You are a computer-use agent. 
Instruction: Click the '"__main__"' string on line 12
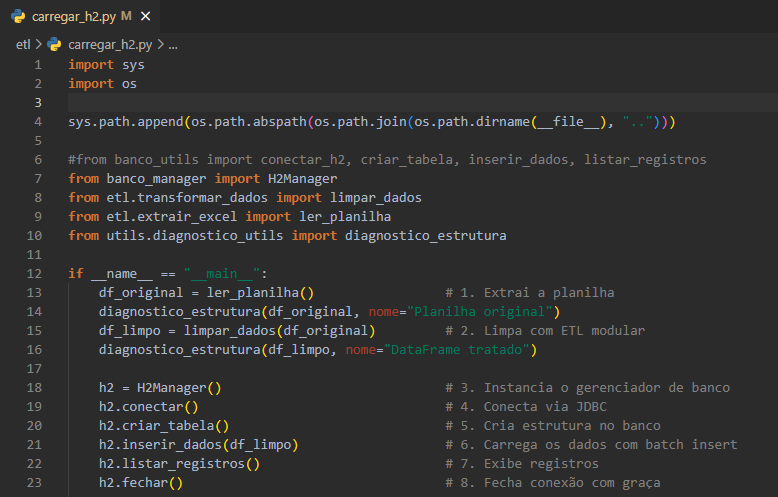(222, 274)
